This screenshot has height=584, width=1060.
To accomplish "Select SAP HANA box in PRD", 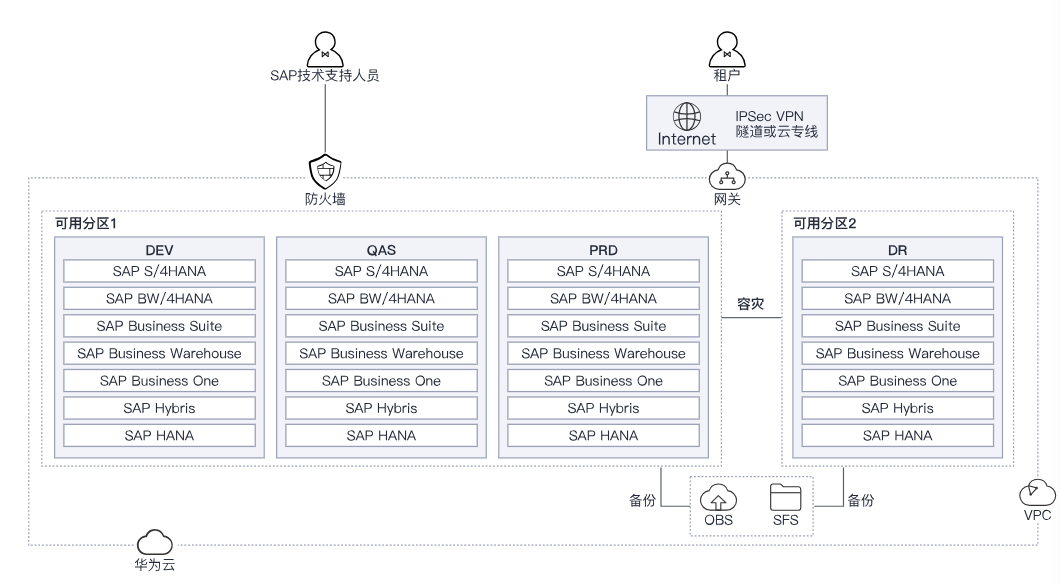I will (603, 435).
